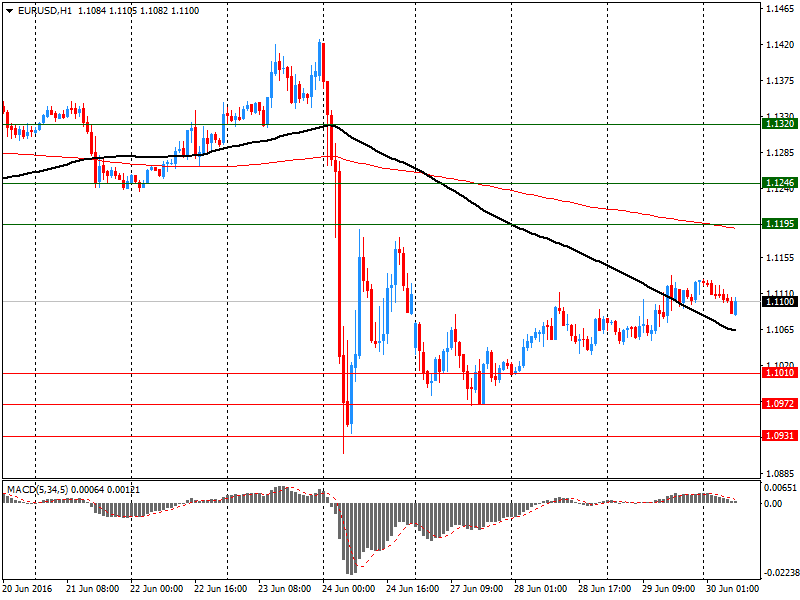Click the 28 Jun 17:00 time label
This screenshot has width=800, height=600.
[605, 589]
